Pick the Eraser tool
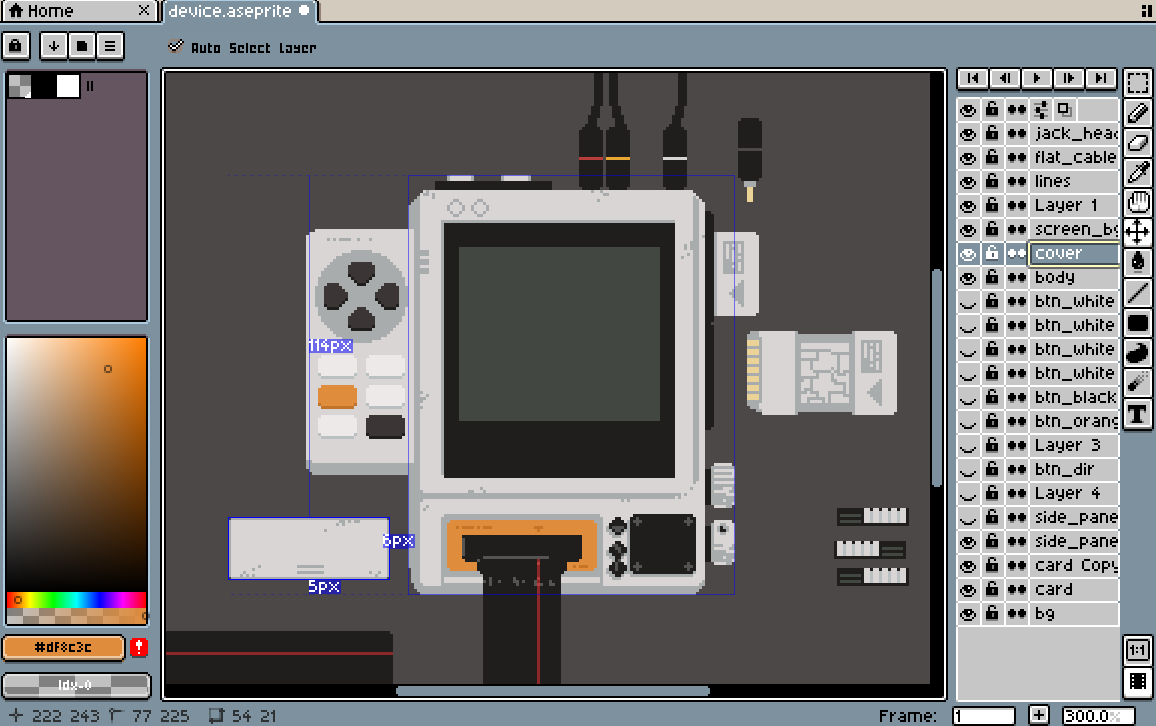Viewport: 1156px width, 726px height. click(1137, 142)
